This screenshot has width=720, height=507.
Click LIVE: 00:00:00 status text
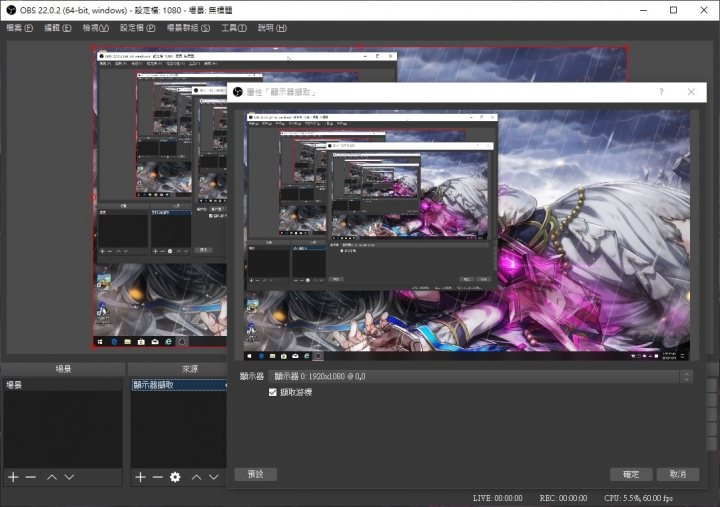pos(497,498)
